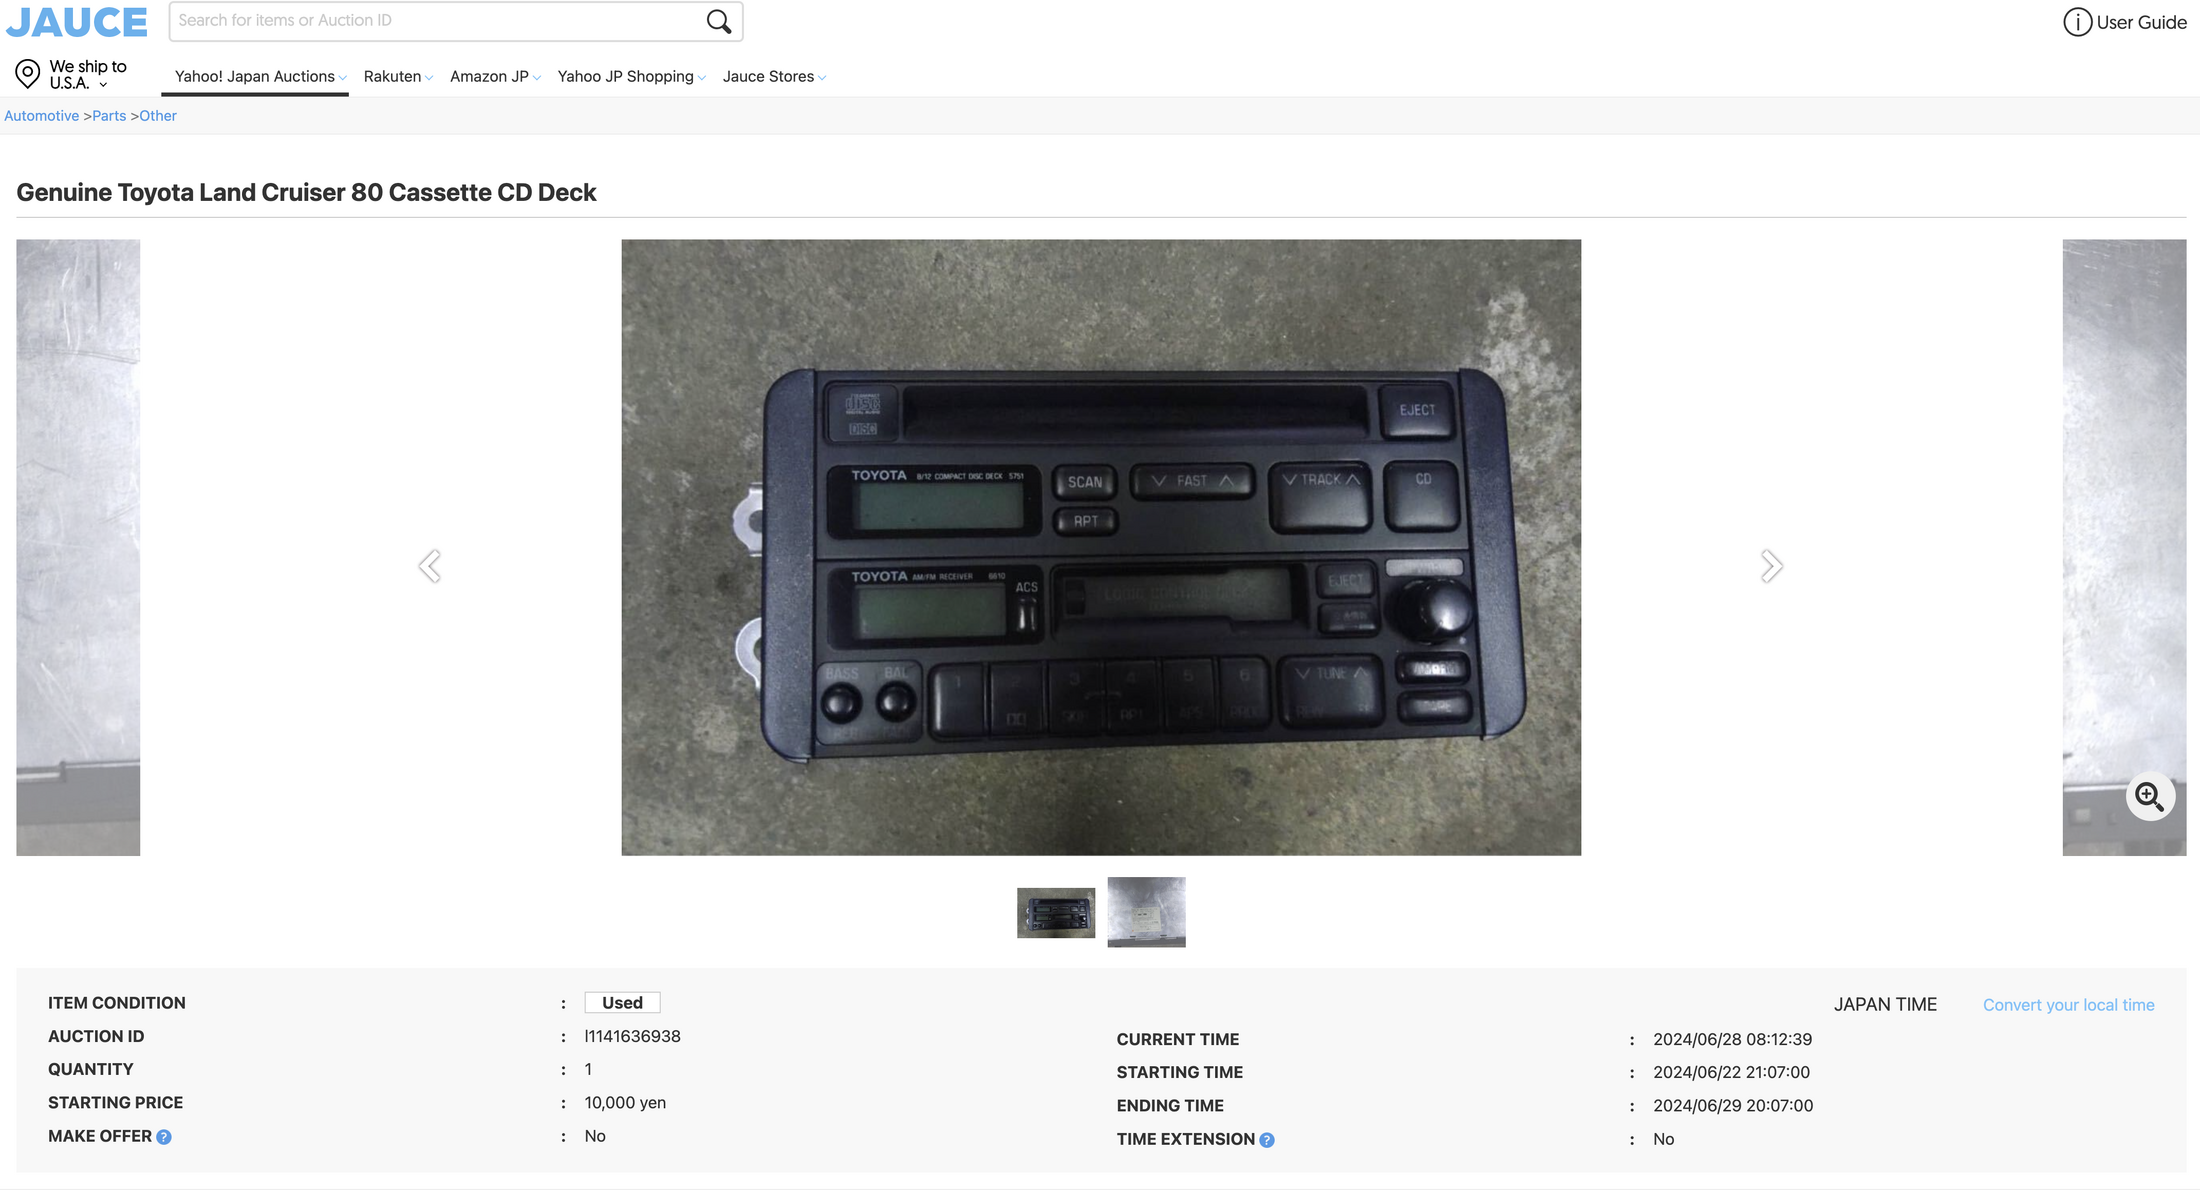Click the JAPAN TIME label
This screenshot has width=2200, height=1190.
[1885, 1005]
